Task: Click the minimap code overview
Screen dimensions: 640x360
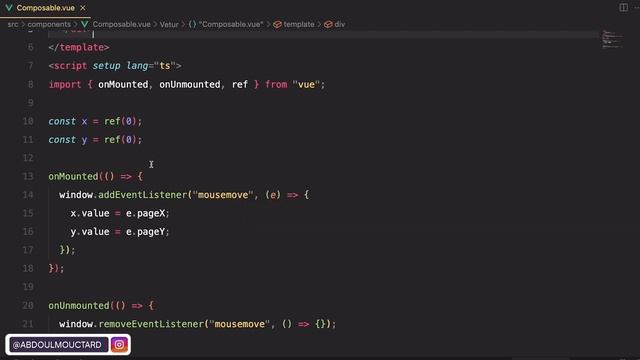Action: pyautogui.click(x=612, y=40)
